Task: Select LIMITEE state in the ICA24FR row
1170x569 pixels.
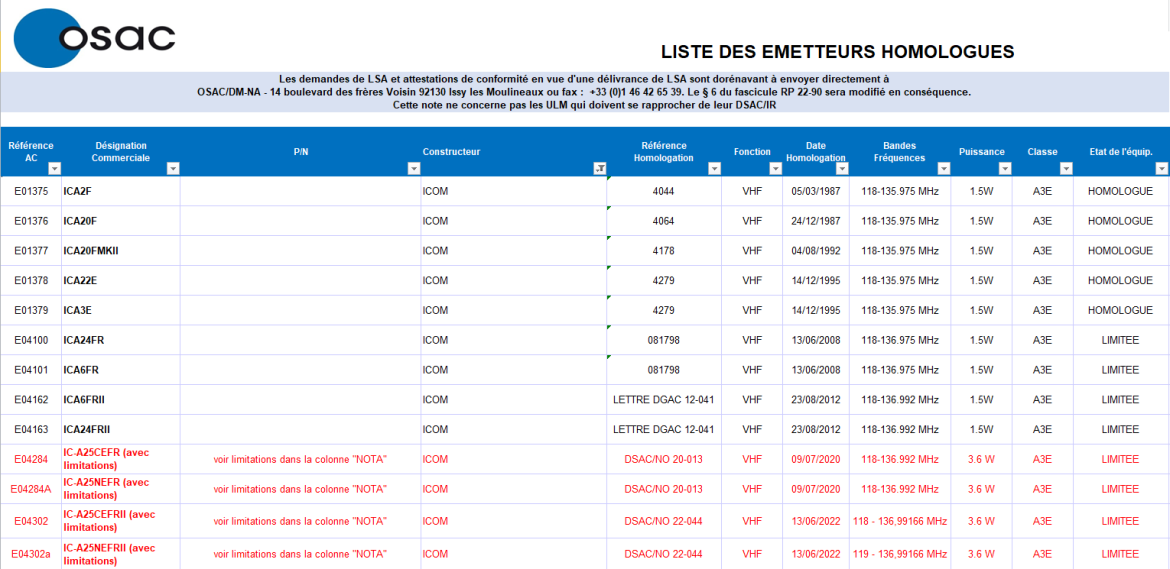Action: 1120,340
